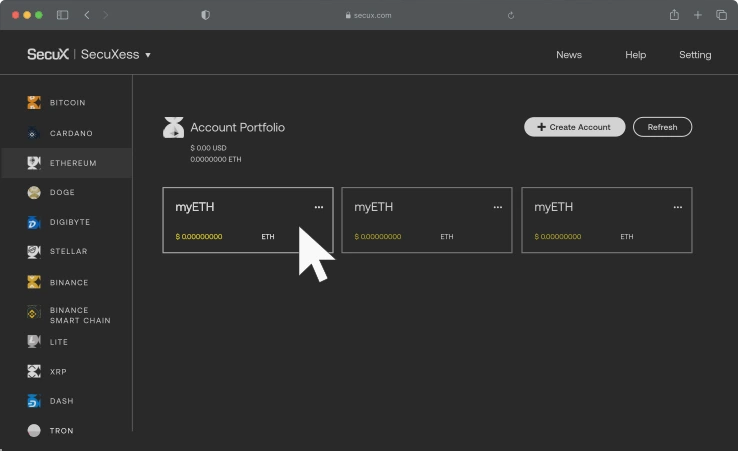738x451 pixels.
Task: Select BITCOIN in the sidebar
Action: pyautogui.click(x=68, y=103)
